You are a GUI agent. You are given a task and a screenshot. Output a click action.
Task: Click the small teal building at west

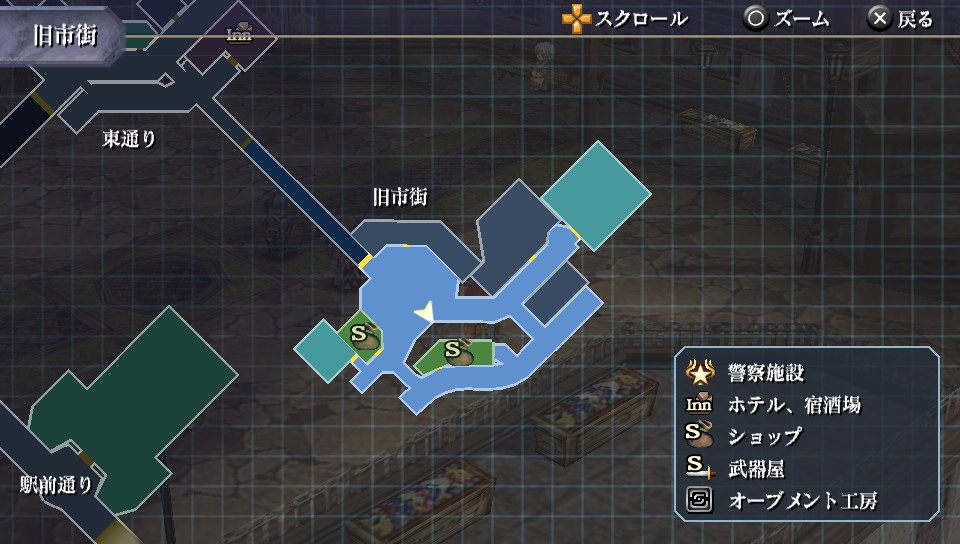[x=323, y=351]
